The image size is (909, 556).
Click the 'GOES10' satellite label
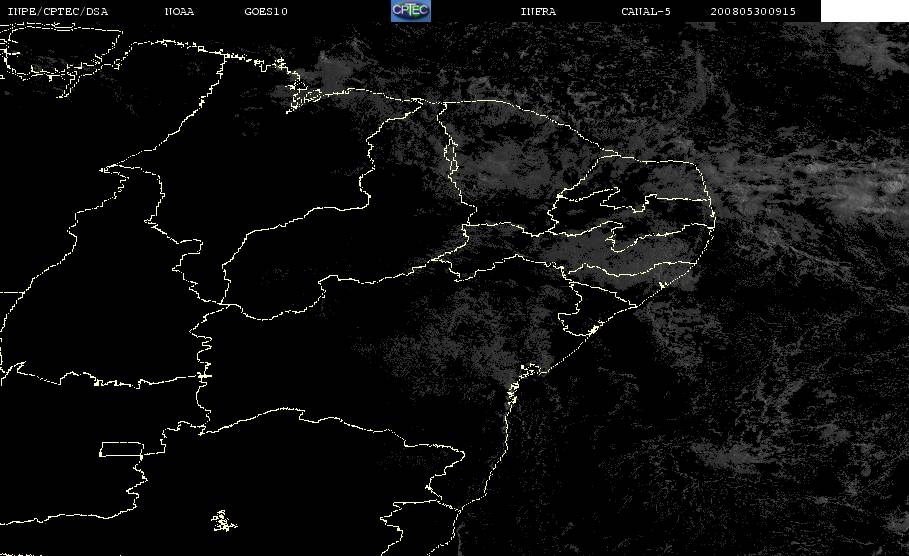pyautogui.click(x=266, y=11)
